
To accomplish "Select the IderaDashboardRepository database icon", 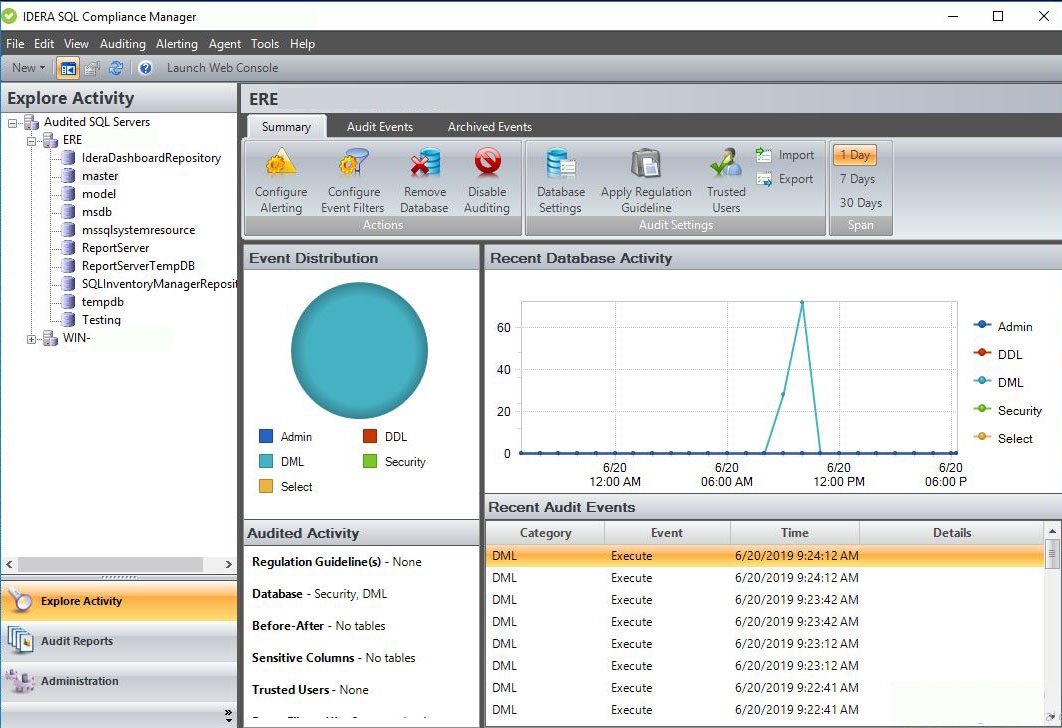I will pyautogui.click(x=68, y=158).
